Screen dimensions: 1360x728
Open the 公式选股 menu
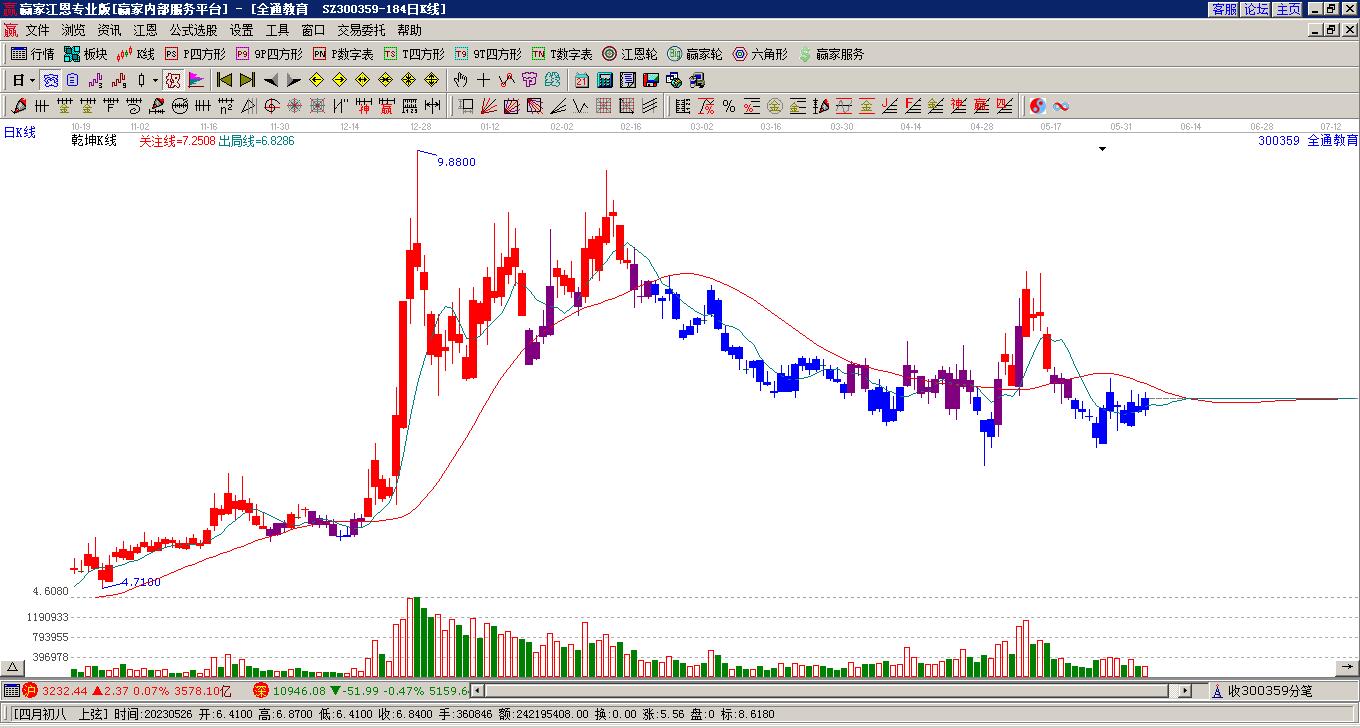pos(193,31)
